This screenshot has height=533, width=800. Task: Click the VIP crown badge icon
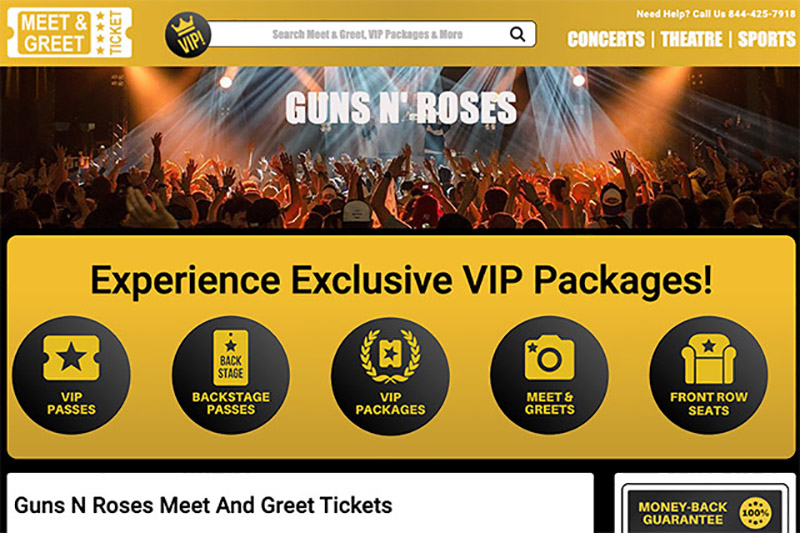(188, 35)
